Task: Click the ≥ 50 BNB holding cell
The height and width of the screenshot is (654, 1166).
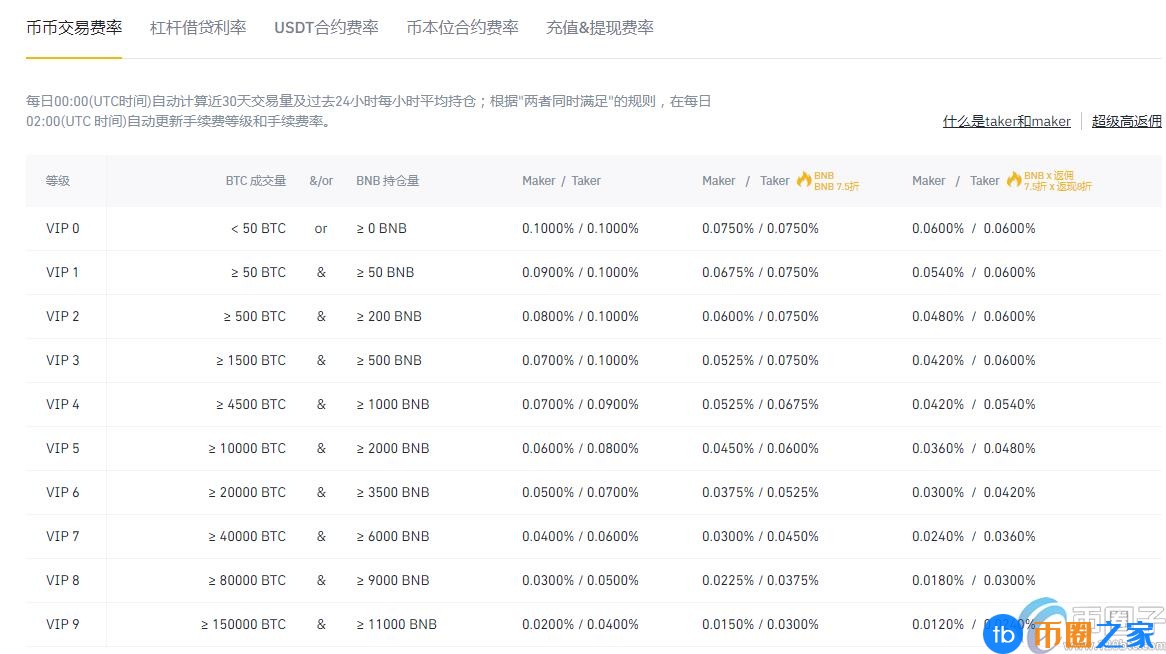Action: pos(385,272)
